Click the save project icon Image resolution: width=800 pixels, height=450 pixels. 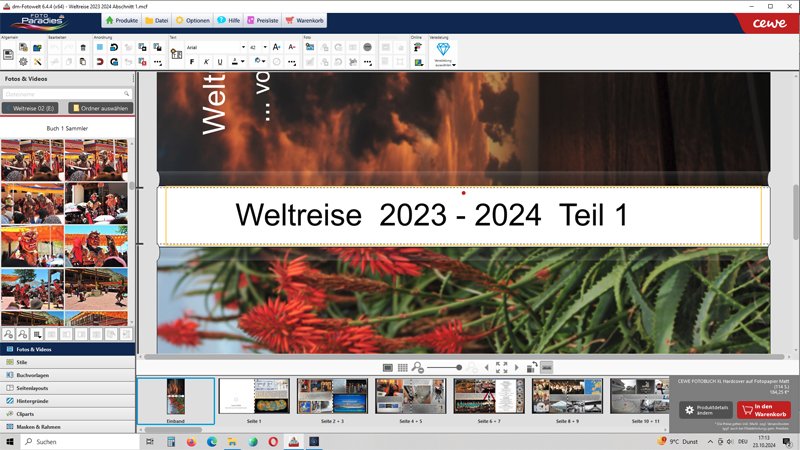(x=8, y=54)
